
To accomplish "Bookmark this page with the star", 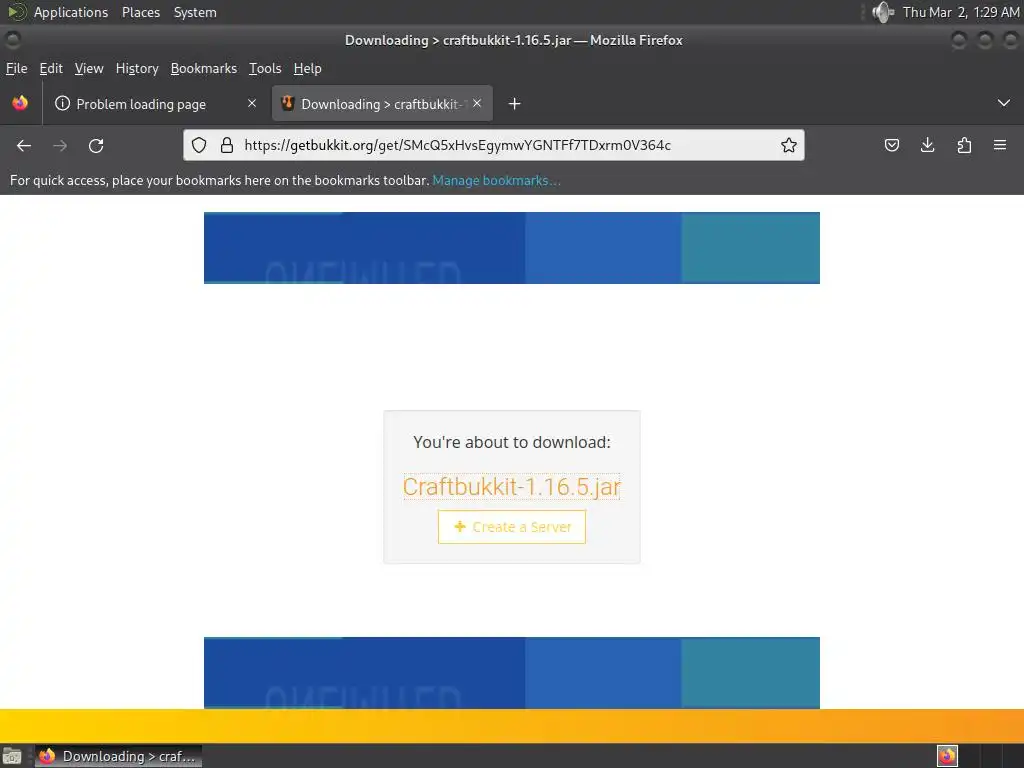I will click(788, 145).
